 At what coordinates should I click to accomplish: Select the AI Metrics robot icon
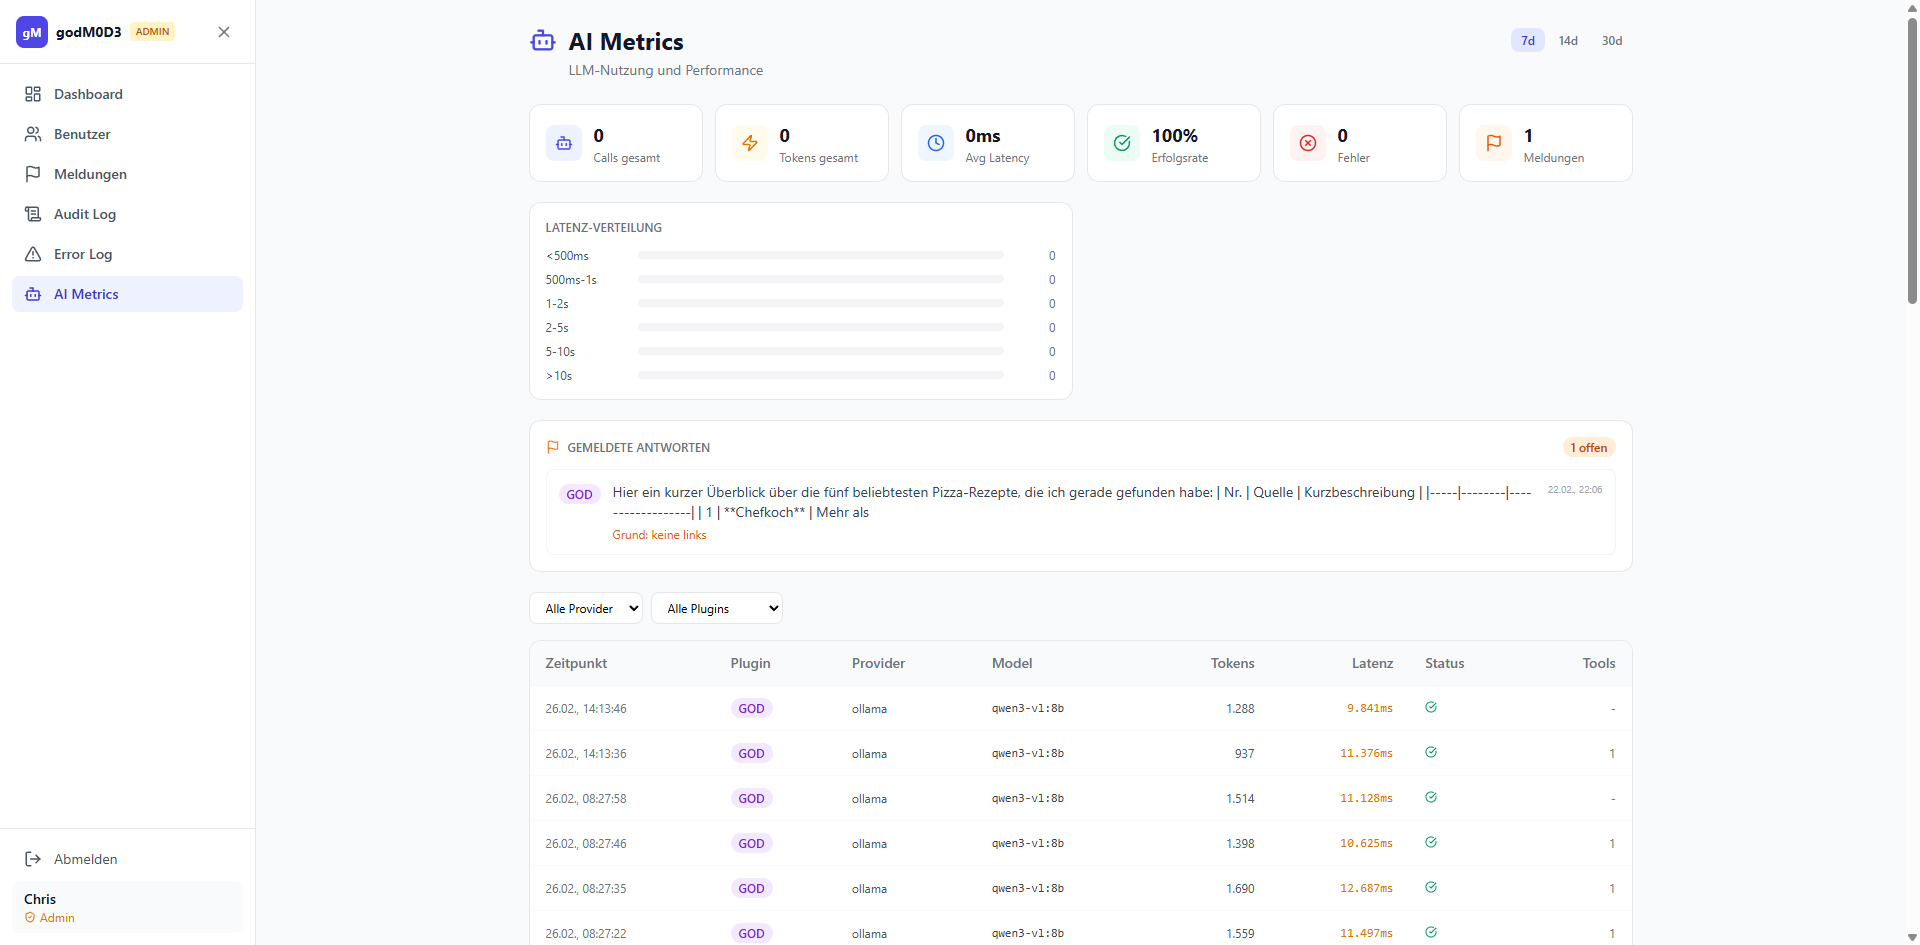click(x=33, y=294)
